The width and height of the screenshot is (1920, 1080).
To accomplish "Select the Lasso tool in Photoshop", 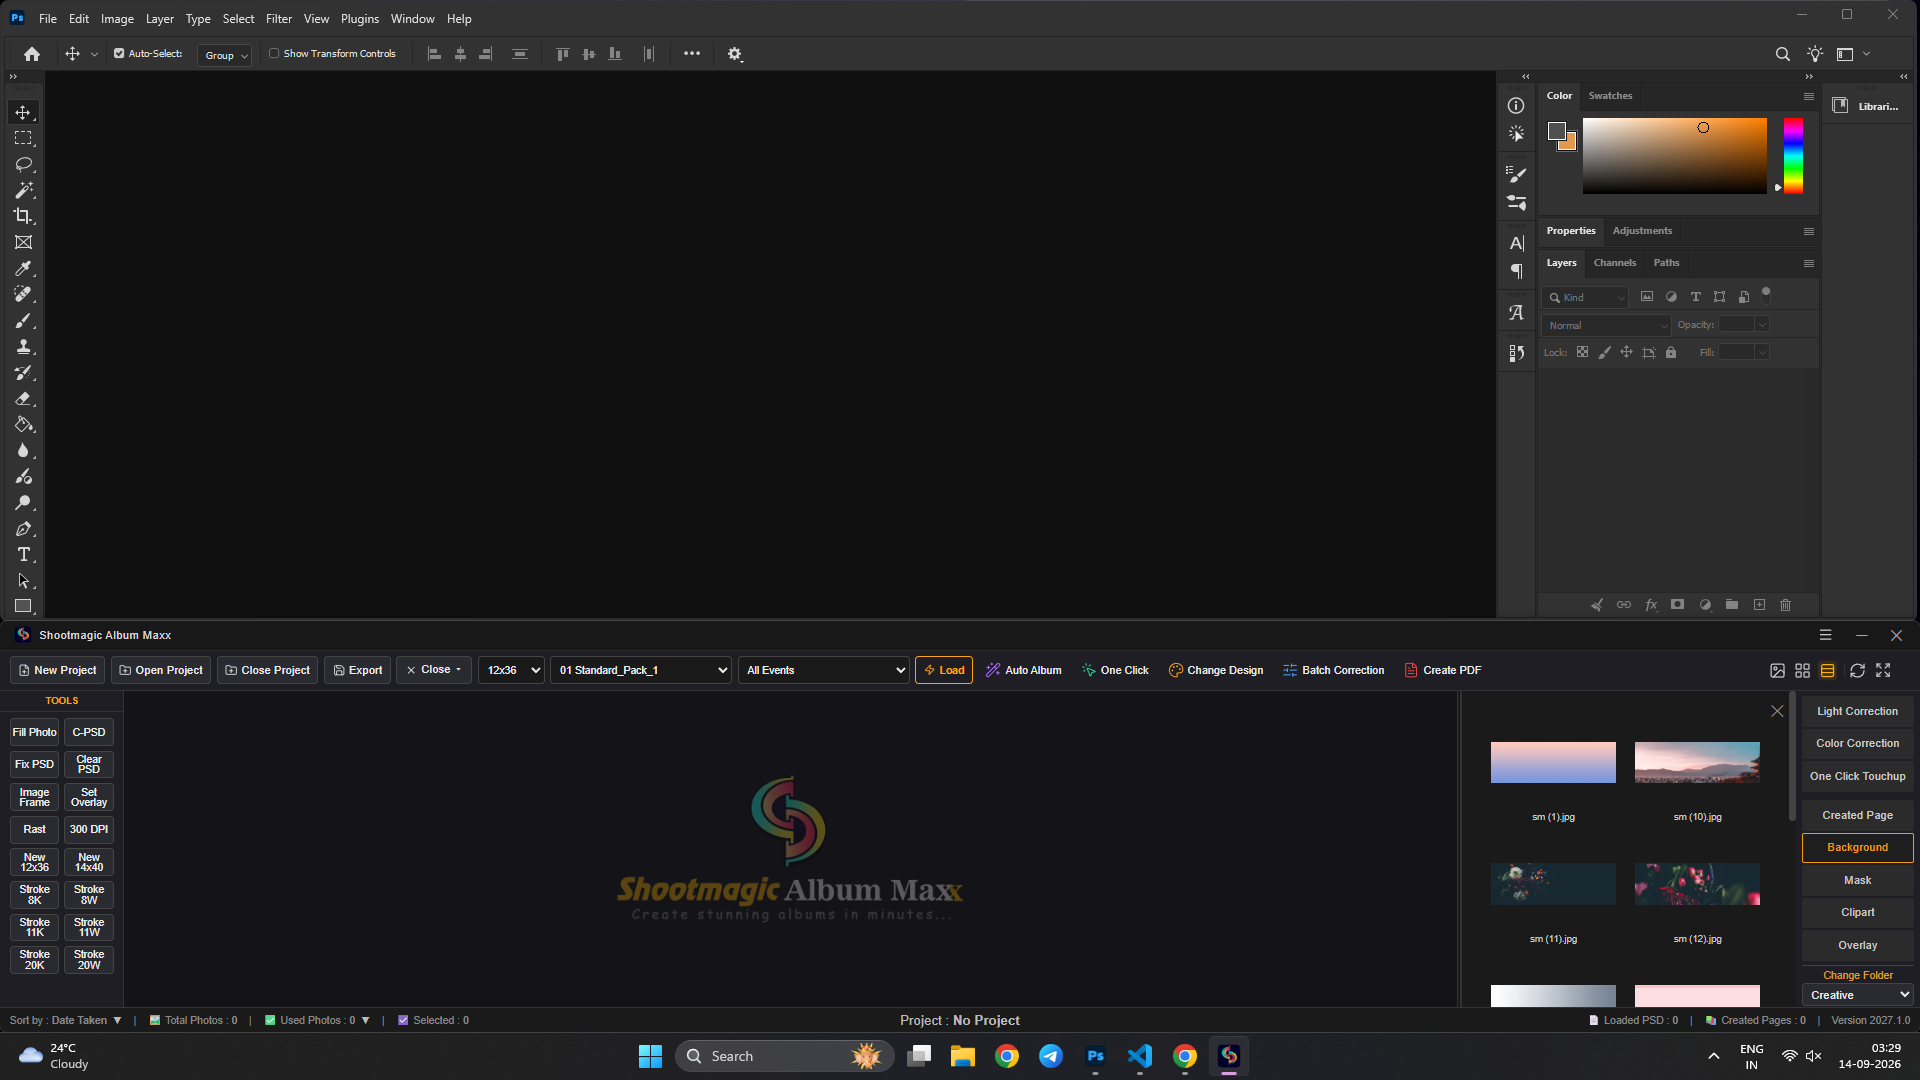I will [23, 164].
